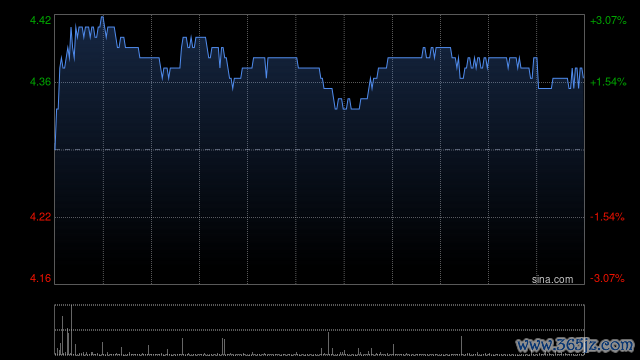Click the end of the price line
This screenshot has width=640, height=360.
[x=583, y=77]
